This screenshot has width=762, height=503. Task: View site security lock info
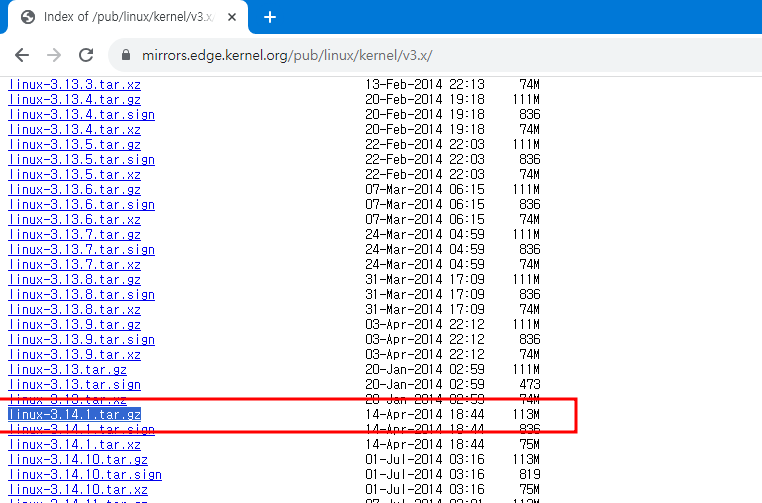coord(126,55)
